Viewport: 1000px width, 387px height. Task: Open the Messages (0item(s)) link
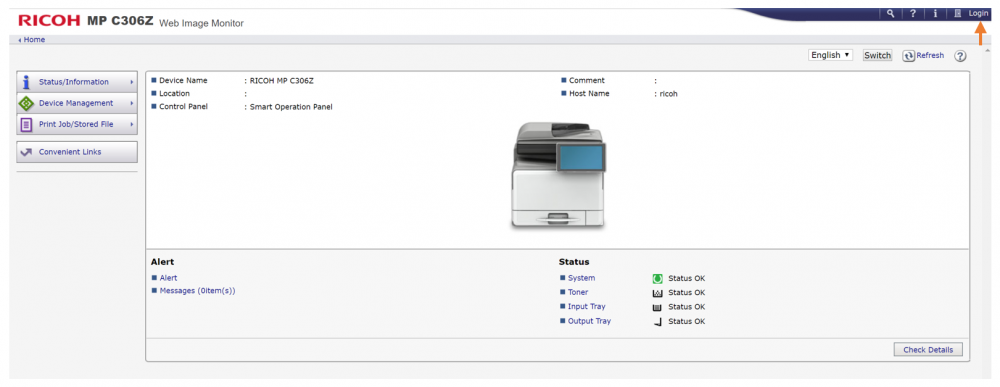pyautogui.click(x=198, y=291)
